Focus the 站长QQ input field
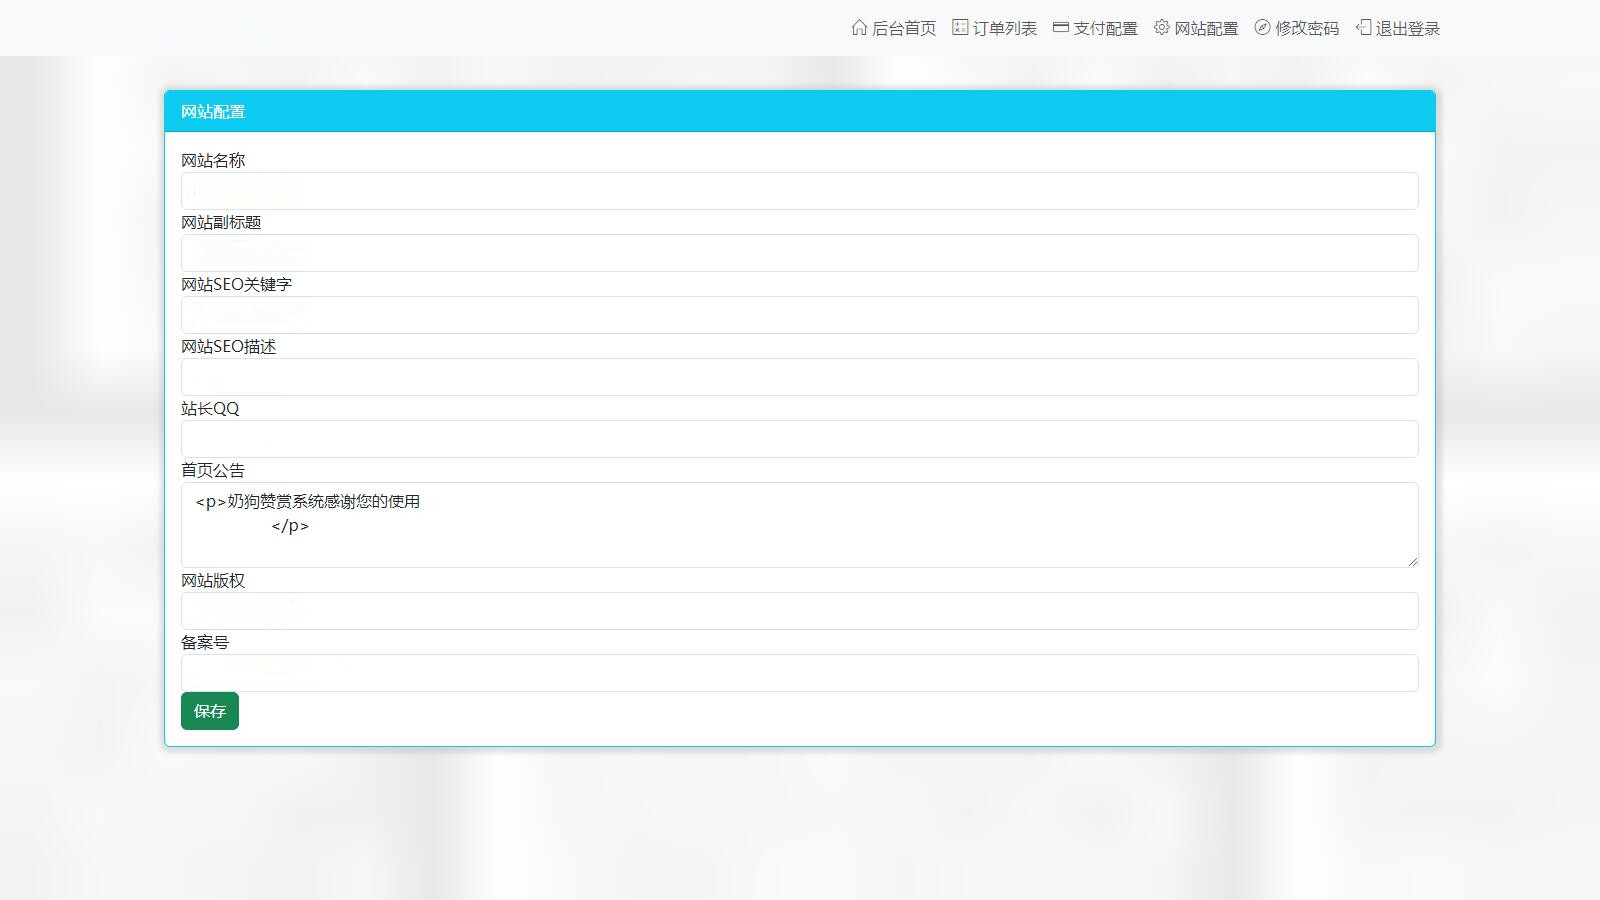The width and height of the screenshot is (1600, 900). [799, 439]
